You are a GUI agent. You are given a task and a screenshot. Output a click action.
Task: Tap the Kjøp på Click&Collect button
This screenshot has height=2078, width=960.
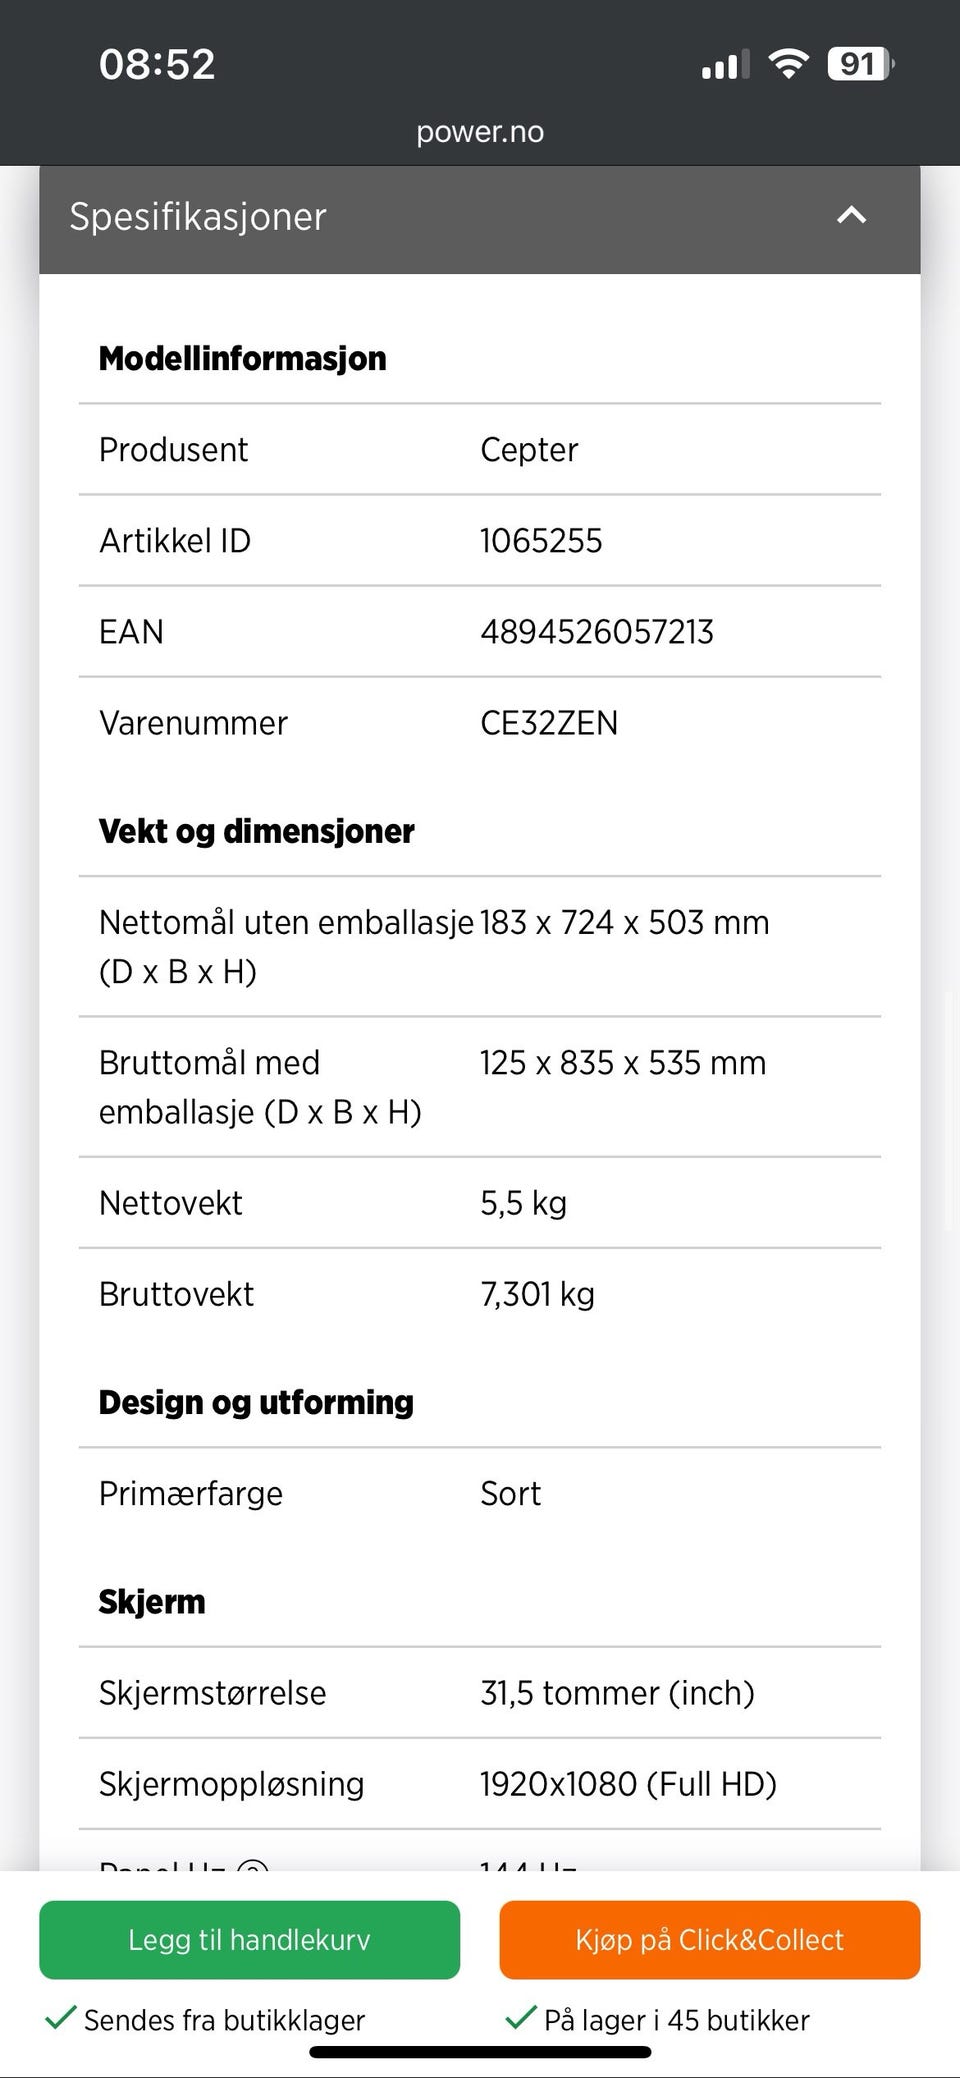709,1940
